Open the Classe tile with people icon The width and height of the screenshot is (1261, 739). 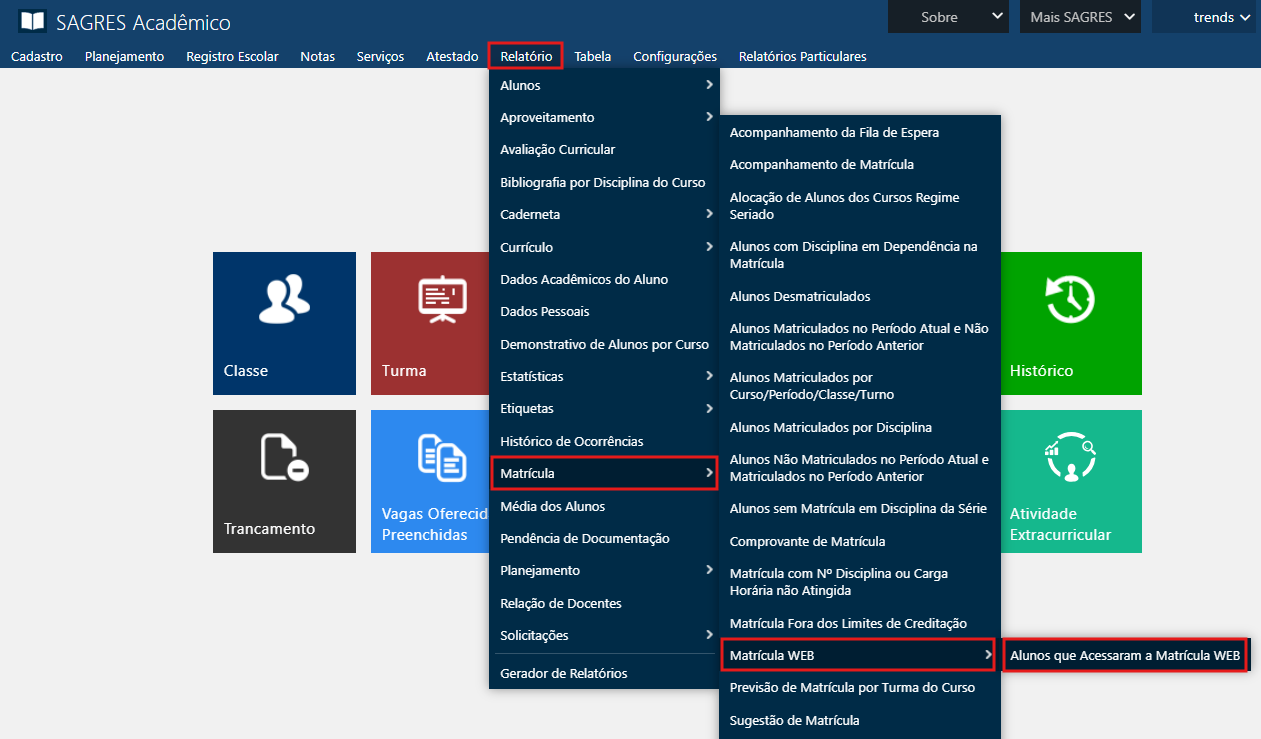[284, 322]
